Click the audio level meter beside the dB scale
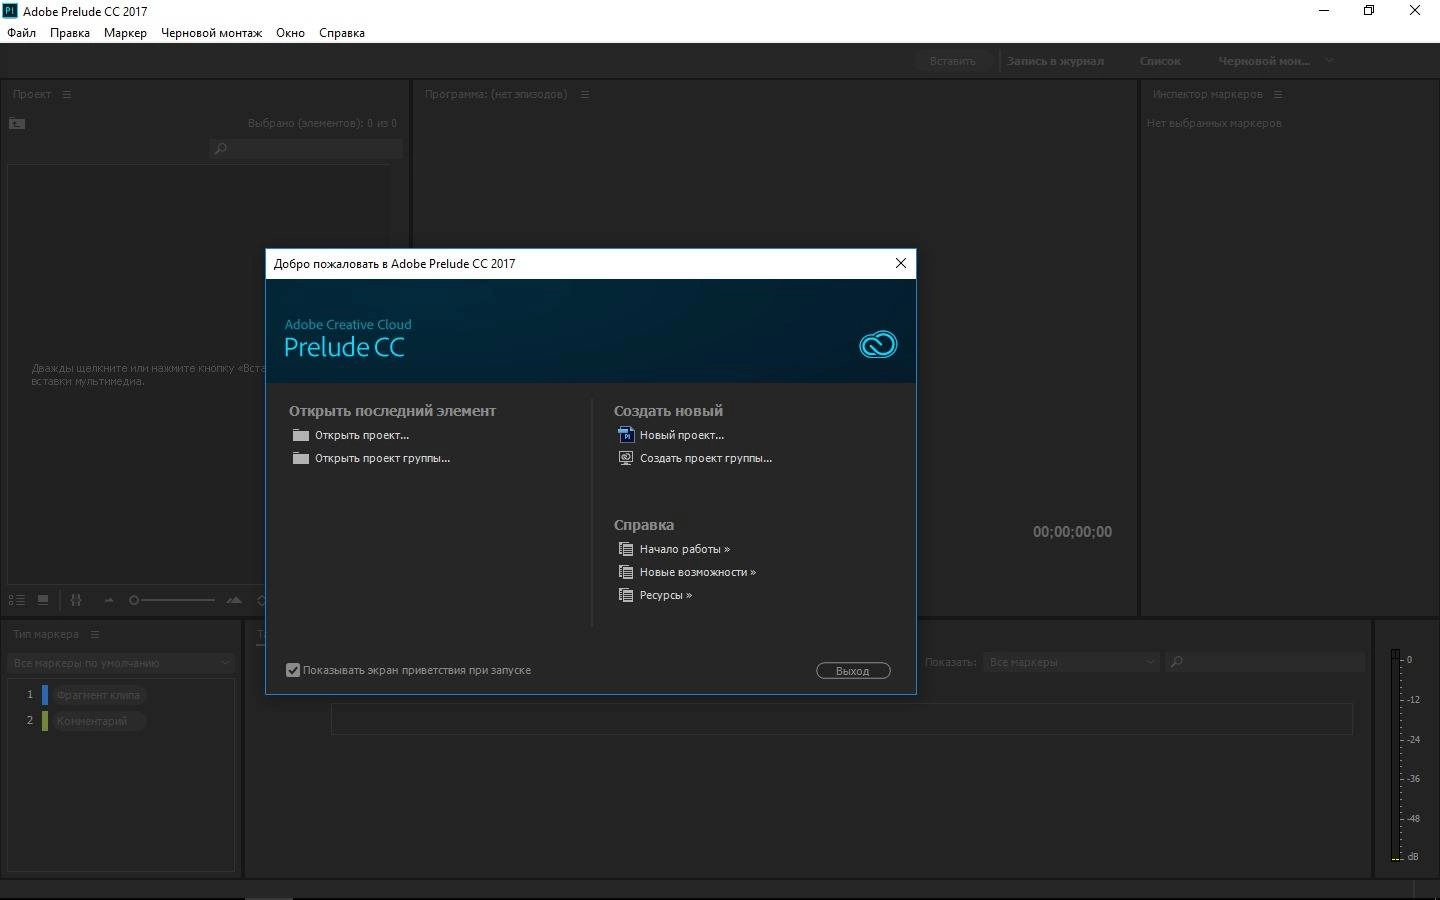The height and width of the screenshot is (900, 1440). point(1396,755)
